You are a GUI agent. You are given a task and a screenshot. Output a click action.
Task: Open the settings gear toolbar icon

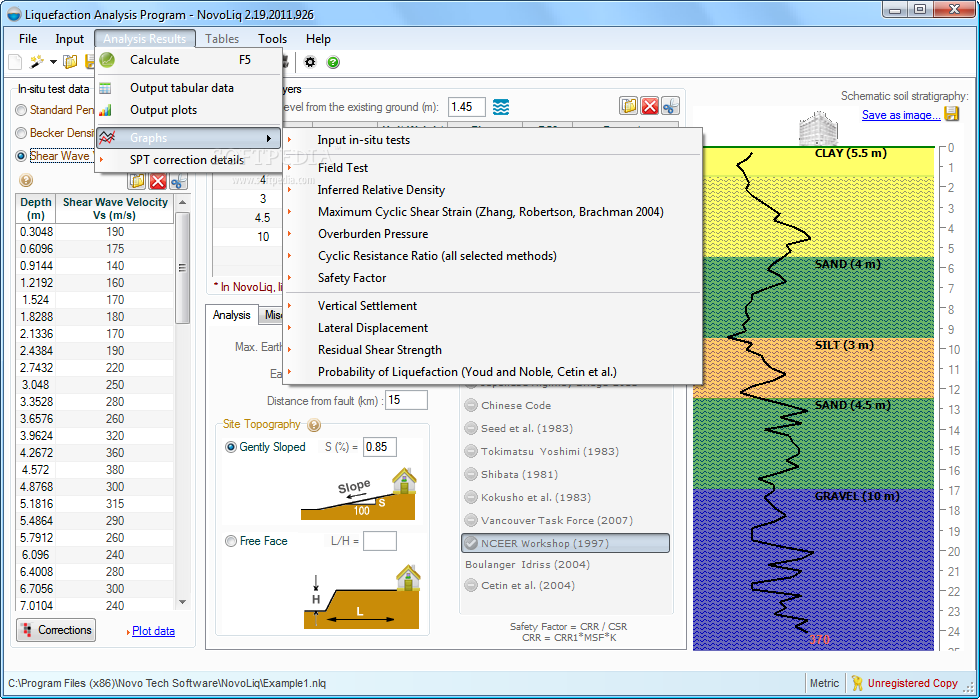[x=310, y=62]
